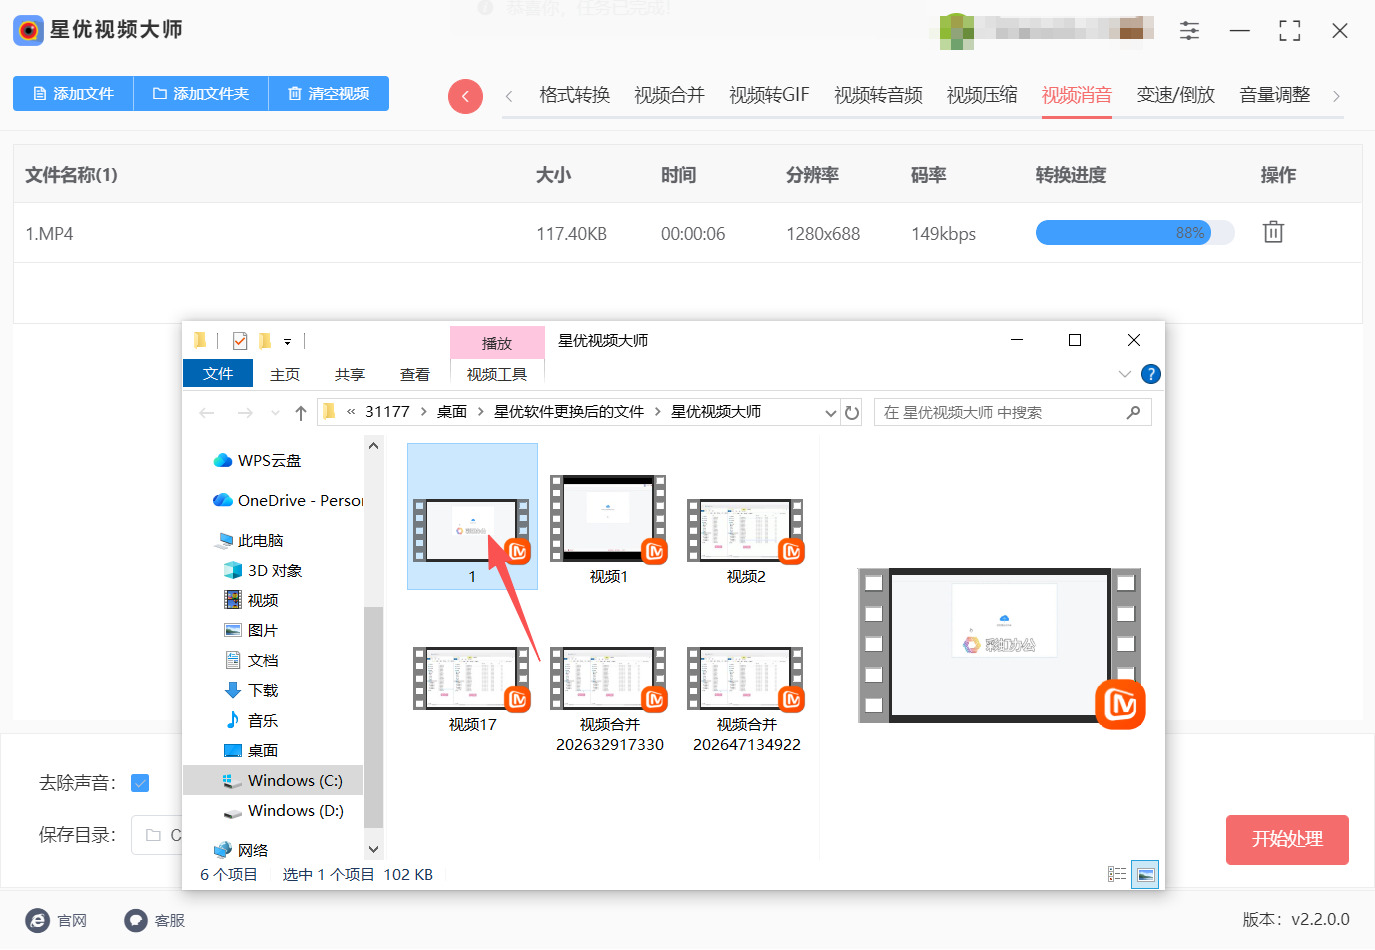The width and height of the screenshot is (1375, 950).
Task: Click the help question mark icon in Explorer
Action: pos(1151,374)
